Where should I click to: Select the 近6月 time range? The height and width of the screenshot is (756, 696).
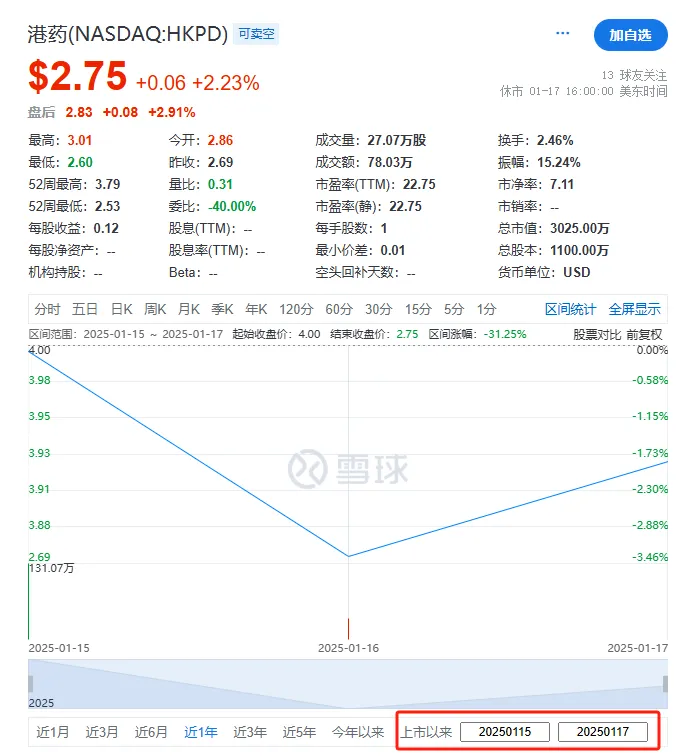[x=151, y=732]
